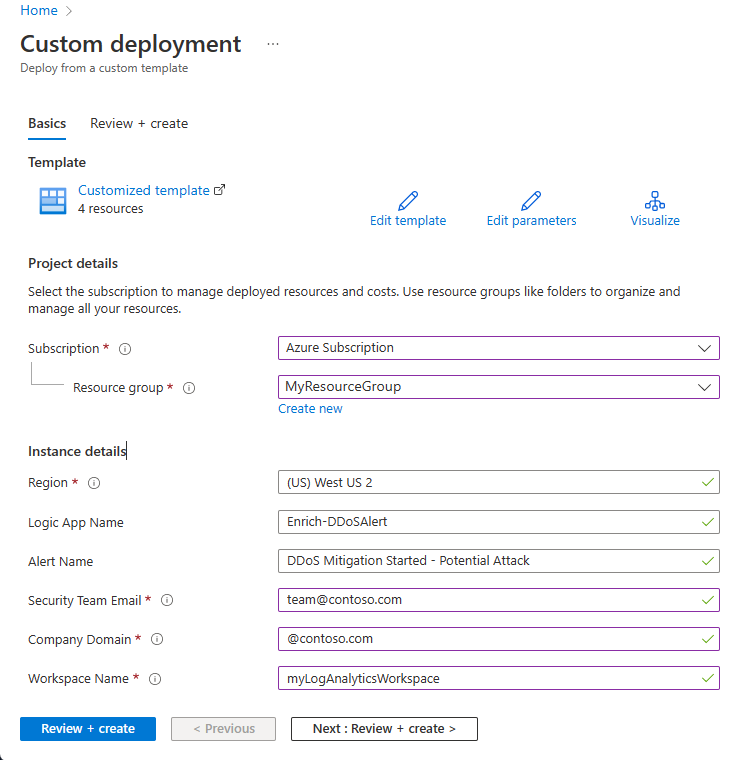Click the info icon beside Subscription
738x760 pixels.
[x=125, y=349]
